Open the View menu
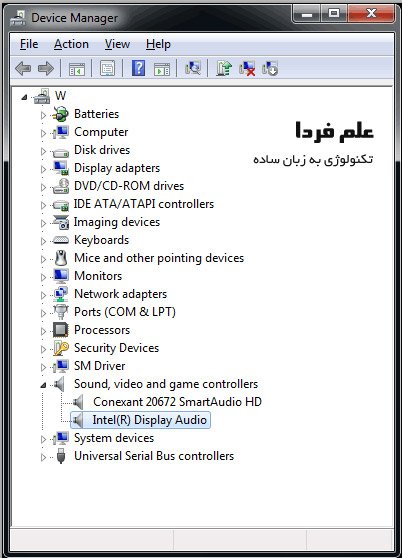Screen dimensions: 402x558 tap(117, 44)
